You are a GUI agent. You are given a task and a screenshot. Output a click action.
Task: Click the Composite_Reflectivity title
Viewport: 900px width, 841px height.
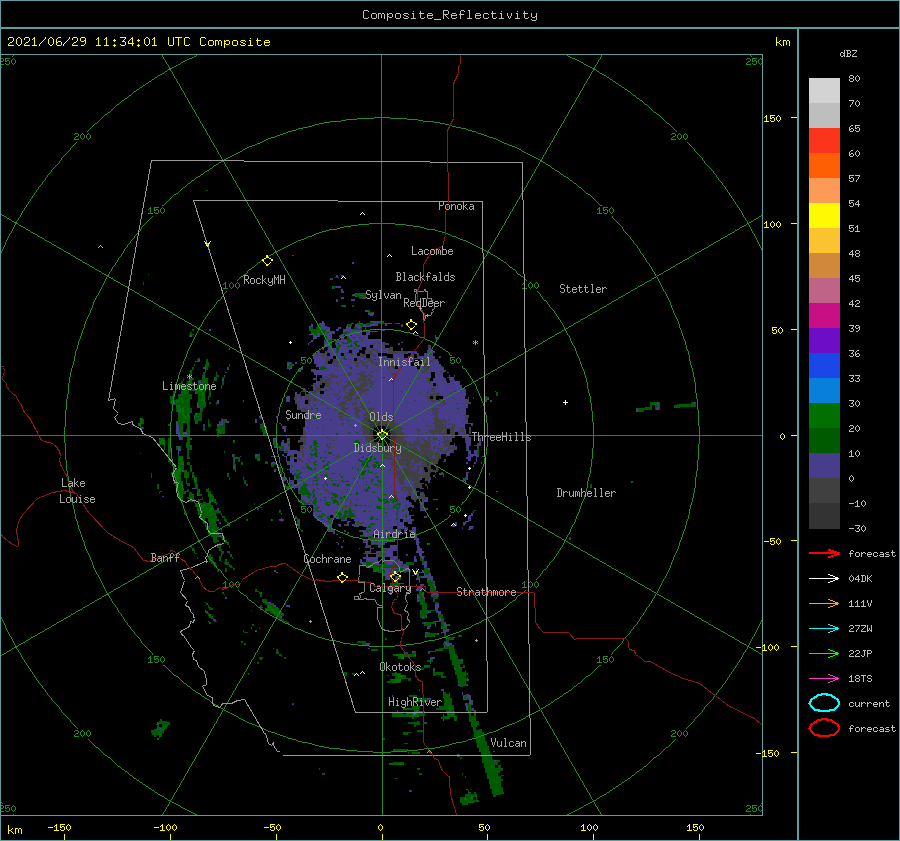click(450, 15)
